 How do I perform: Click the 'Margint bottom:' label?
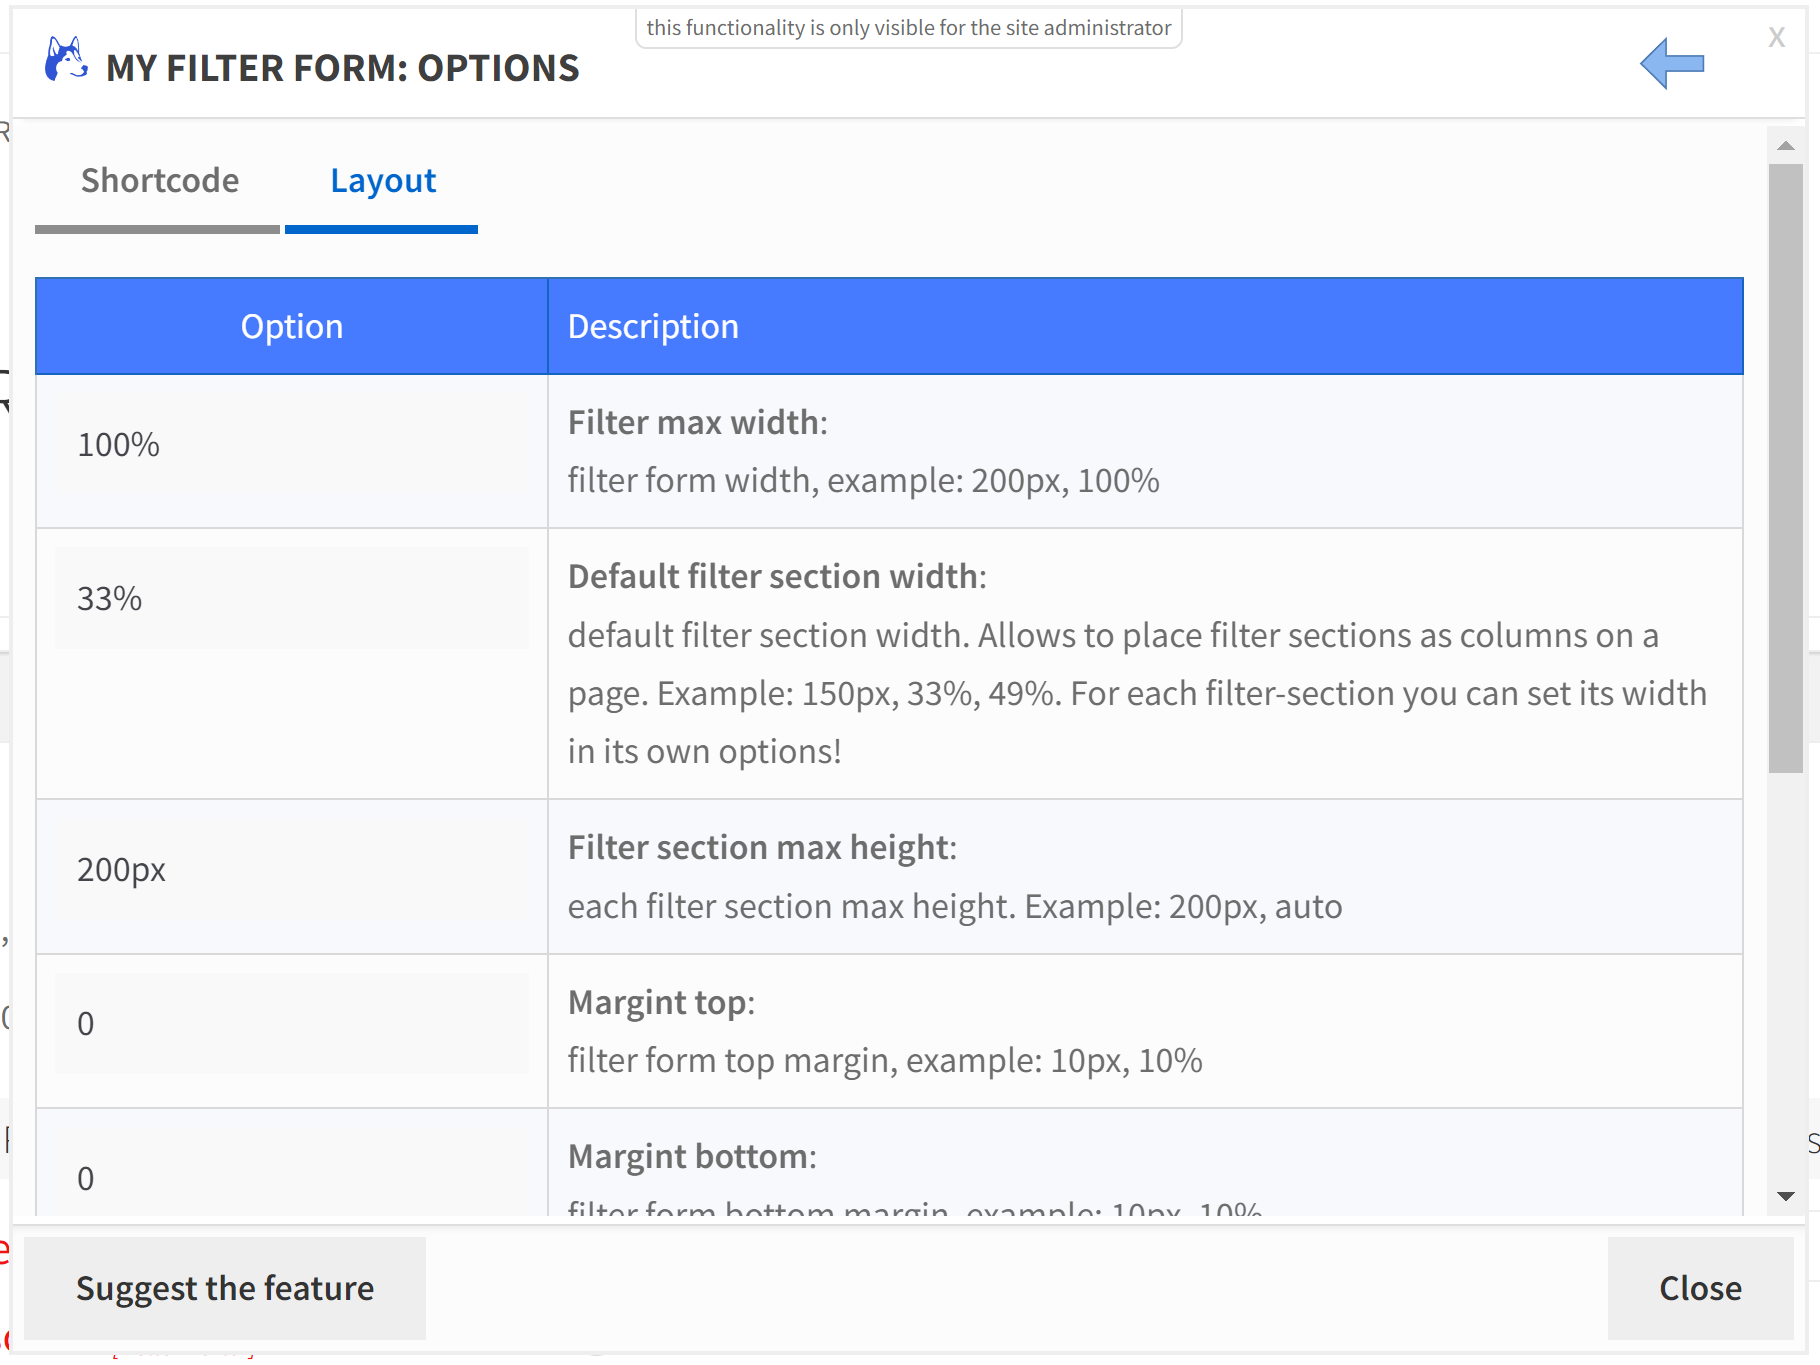click(x=692, y=1156)
